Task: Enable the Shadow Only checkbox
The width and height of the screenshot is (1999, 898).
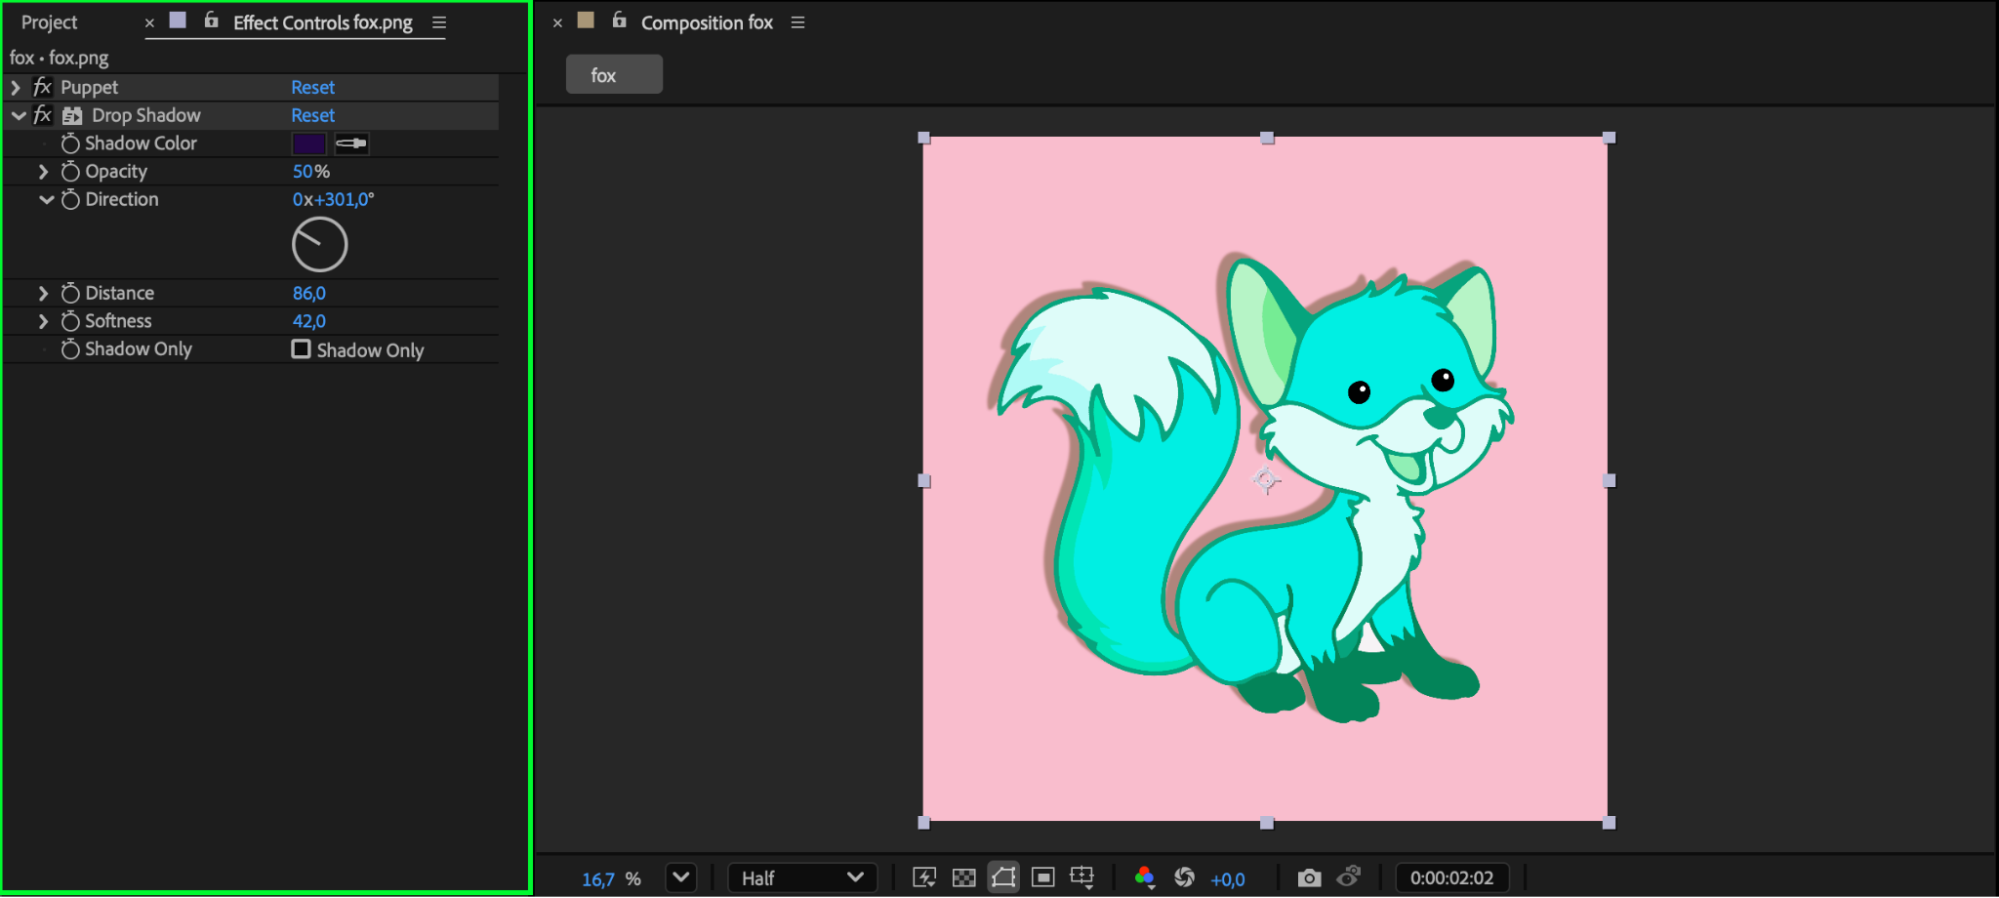Action: click(x=301, y=349)
